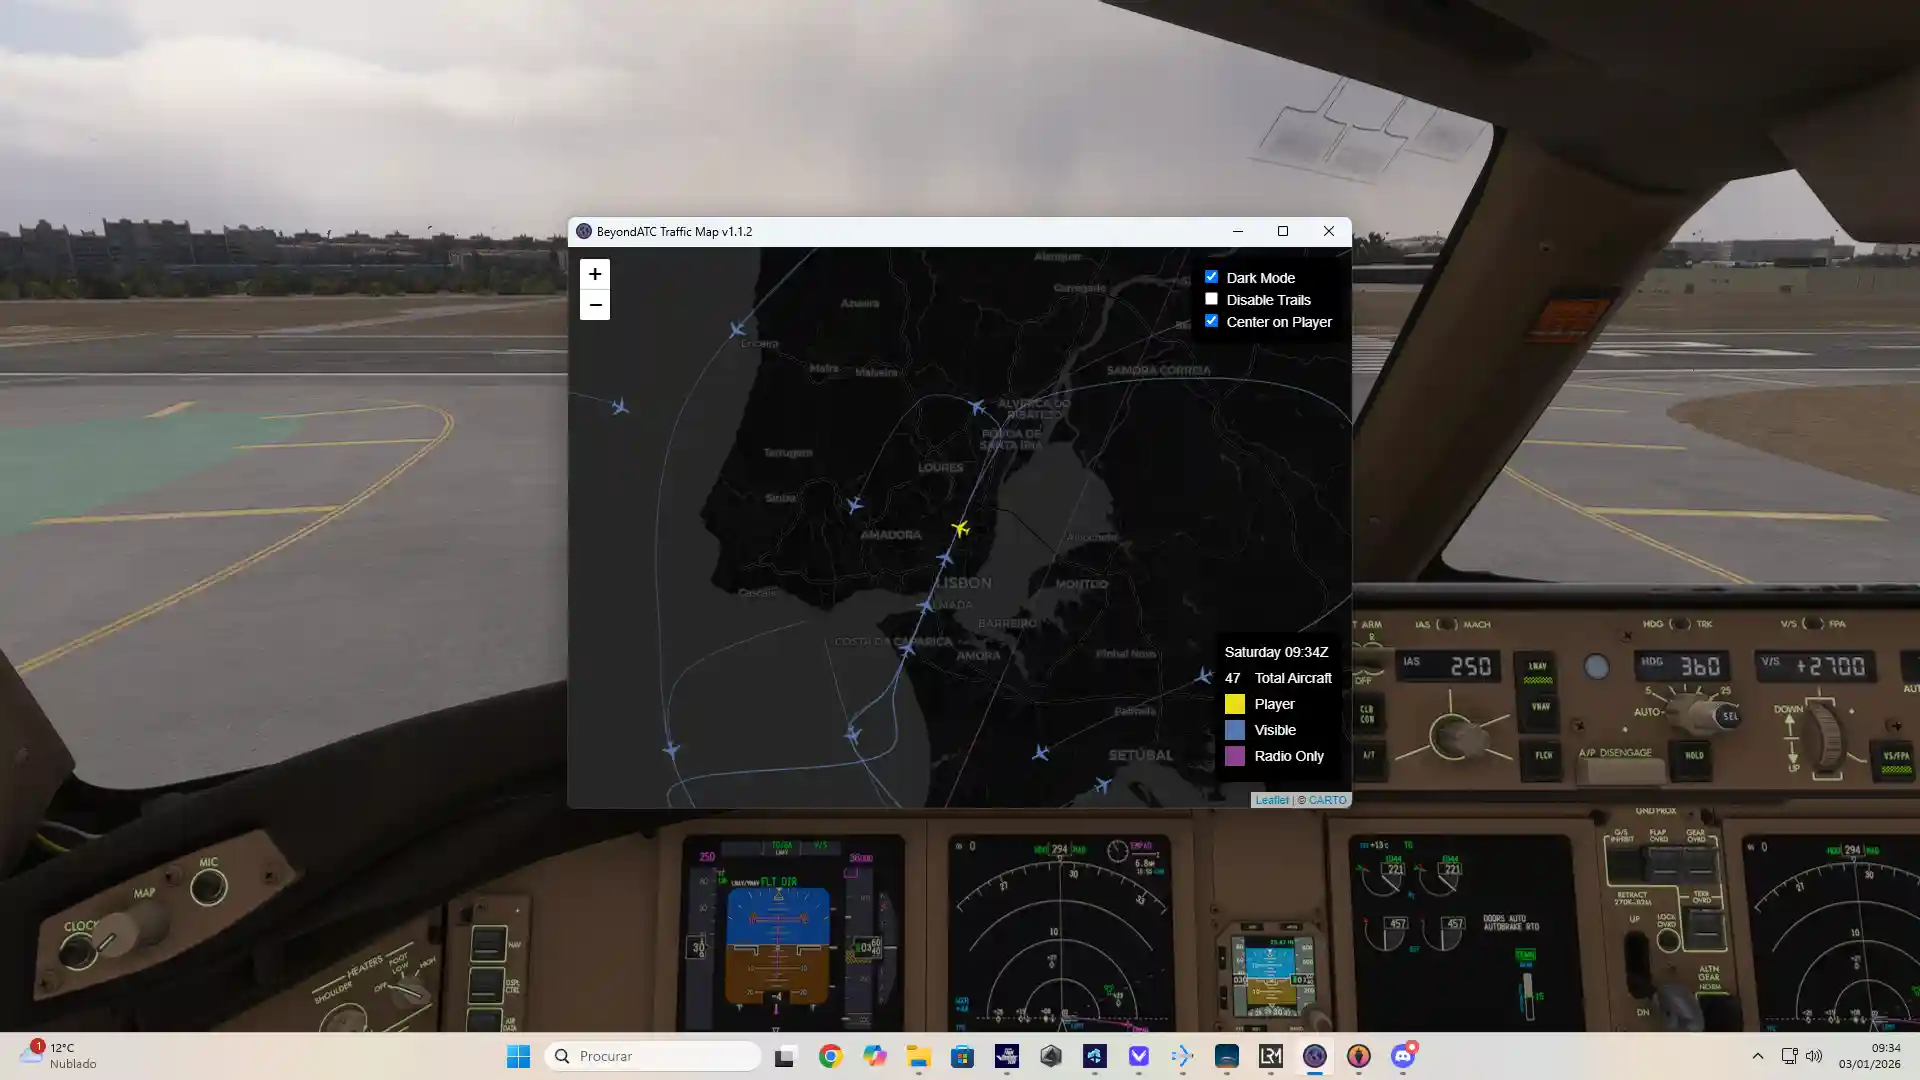This screenshot has height=1080, width=1920.
Task: Enable the Disable Trails checkbox
Action: coord(1211,299)
